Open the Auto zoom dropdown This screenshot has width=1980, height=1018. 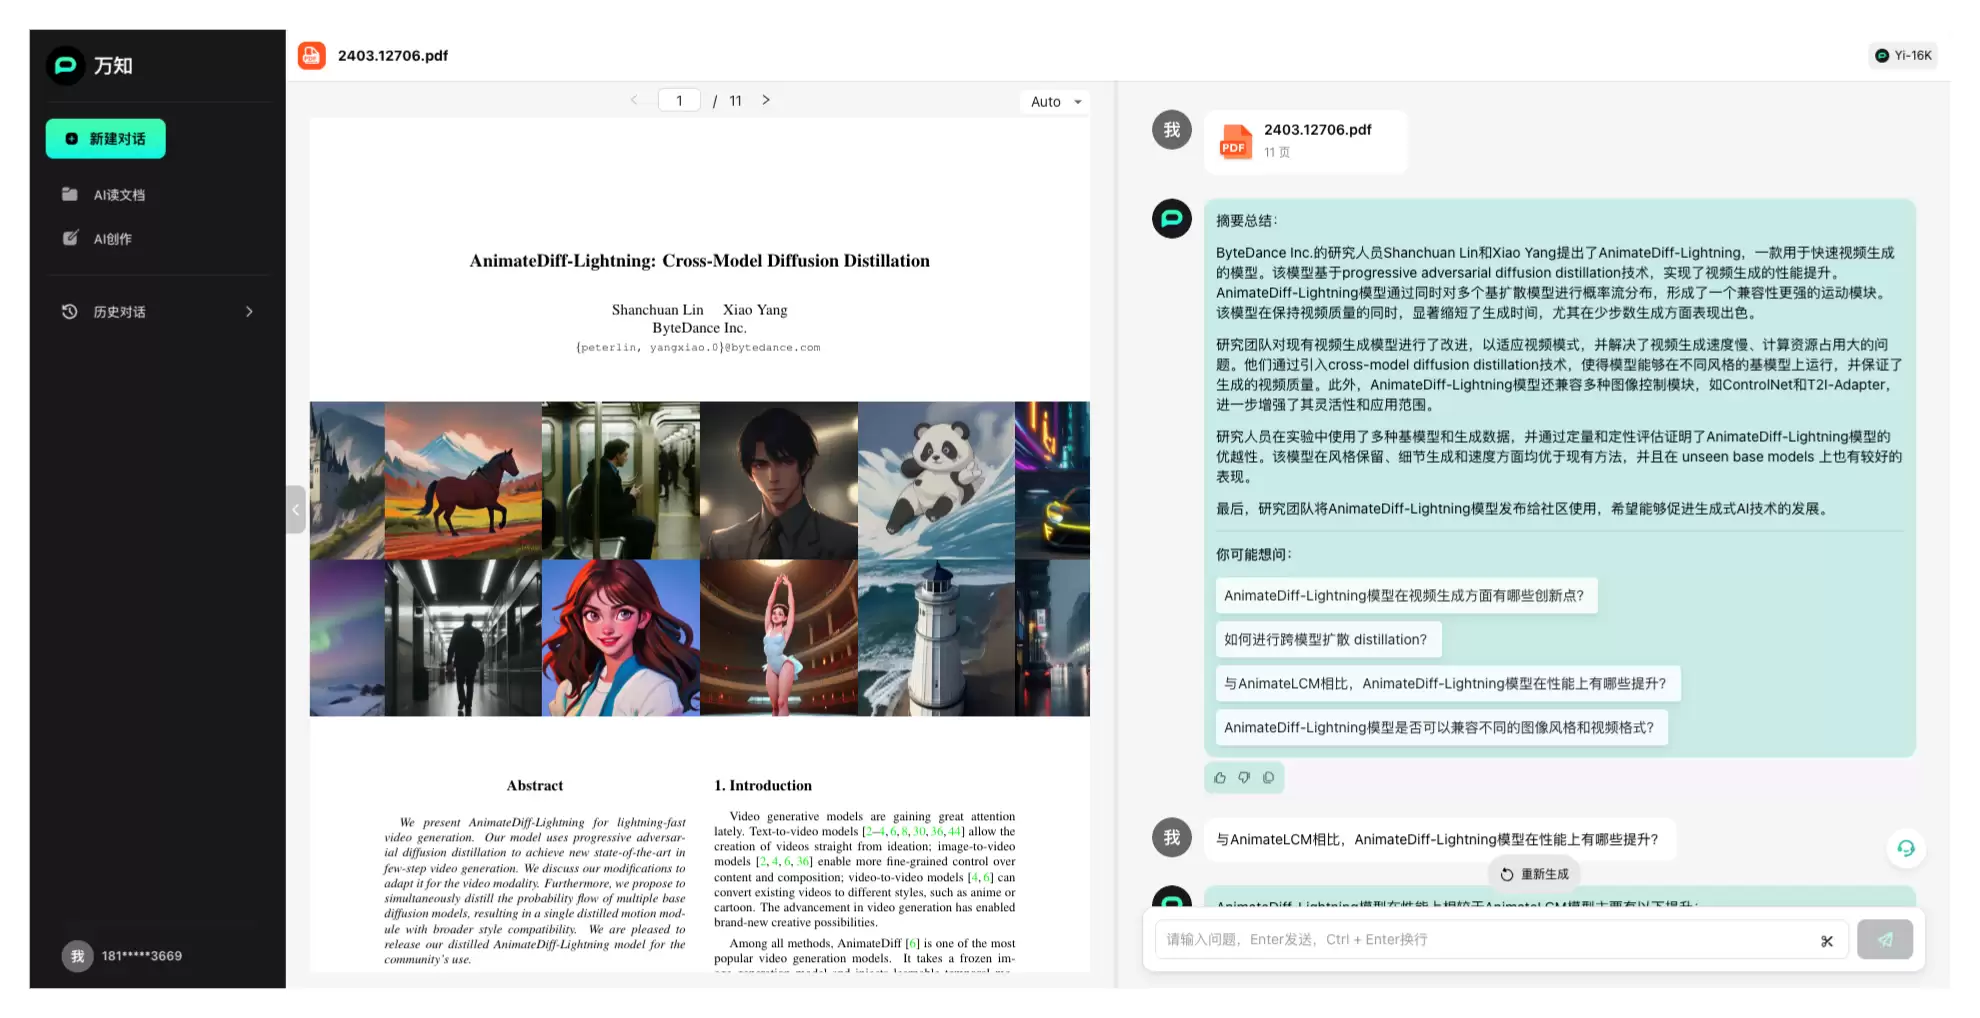[1056, 102]
